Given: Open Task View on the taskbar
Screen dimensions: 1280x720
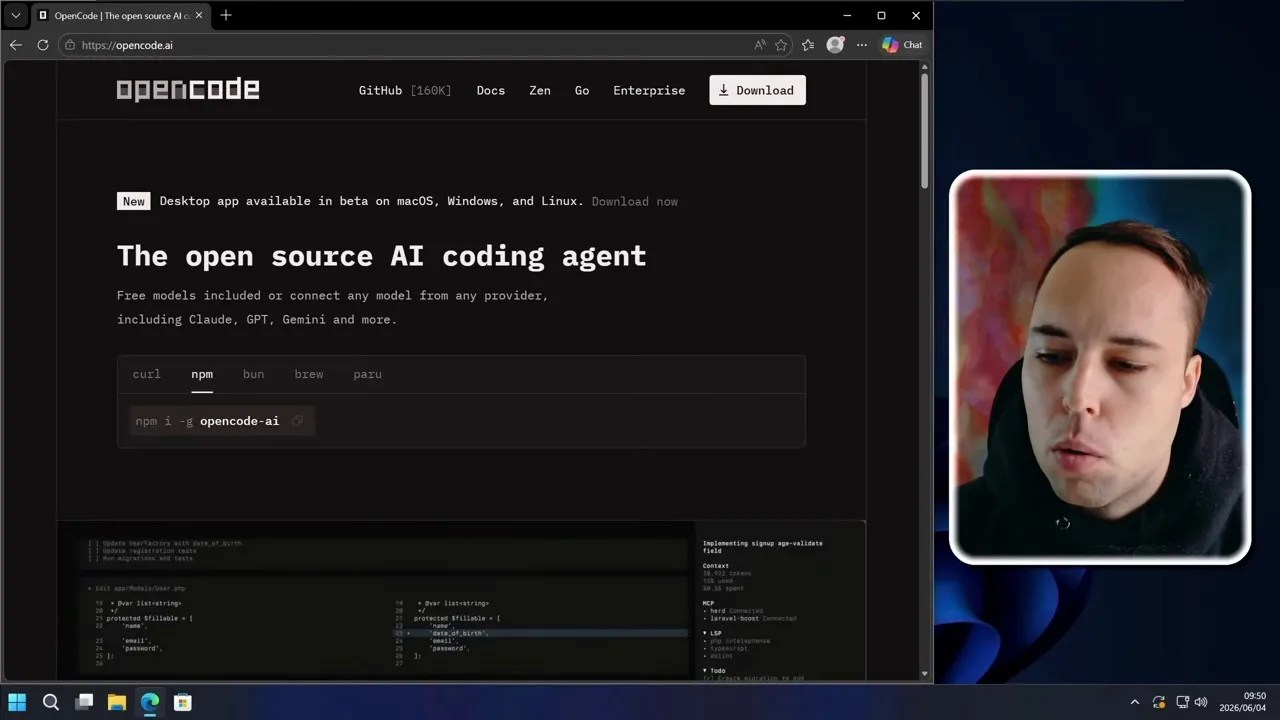Looking at the screenshot, I should coord(84,702).
